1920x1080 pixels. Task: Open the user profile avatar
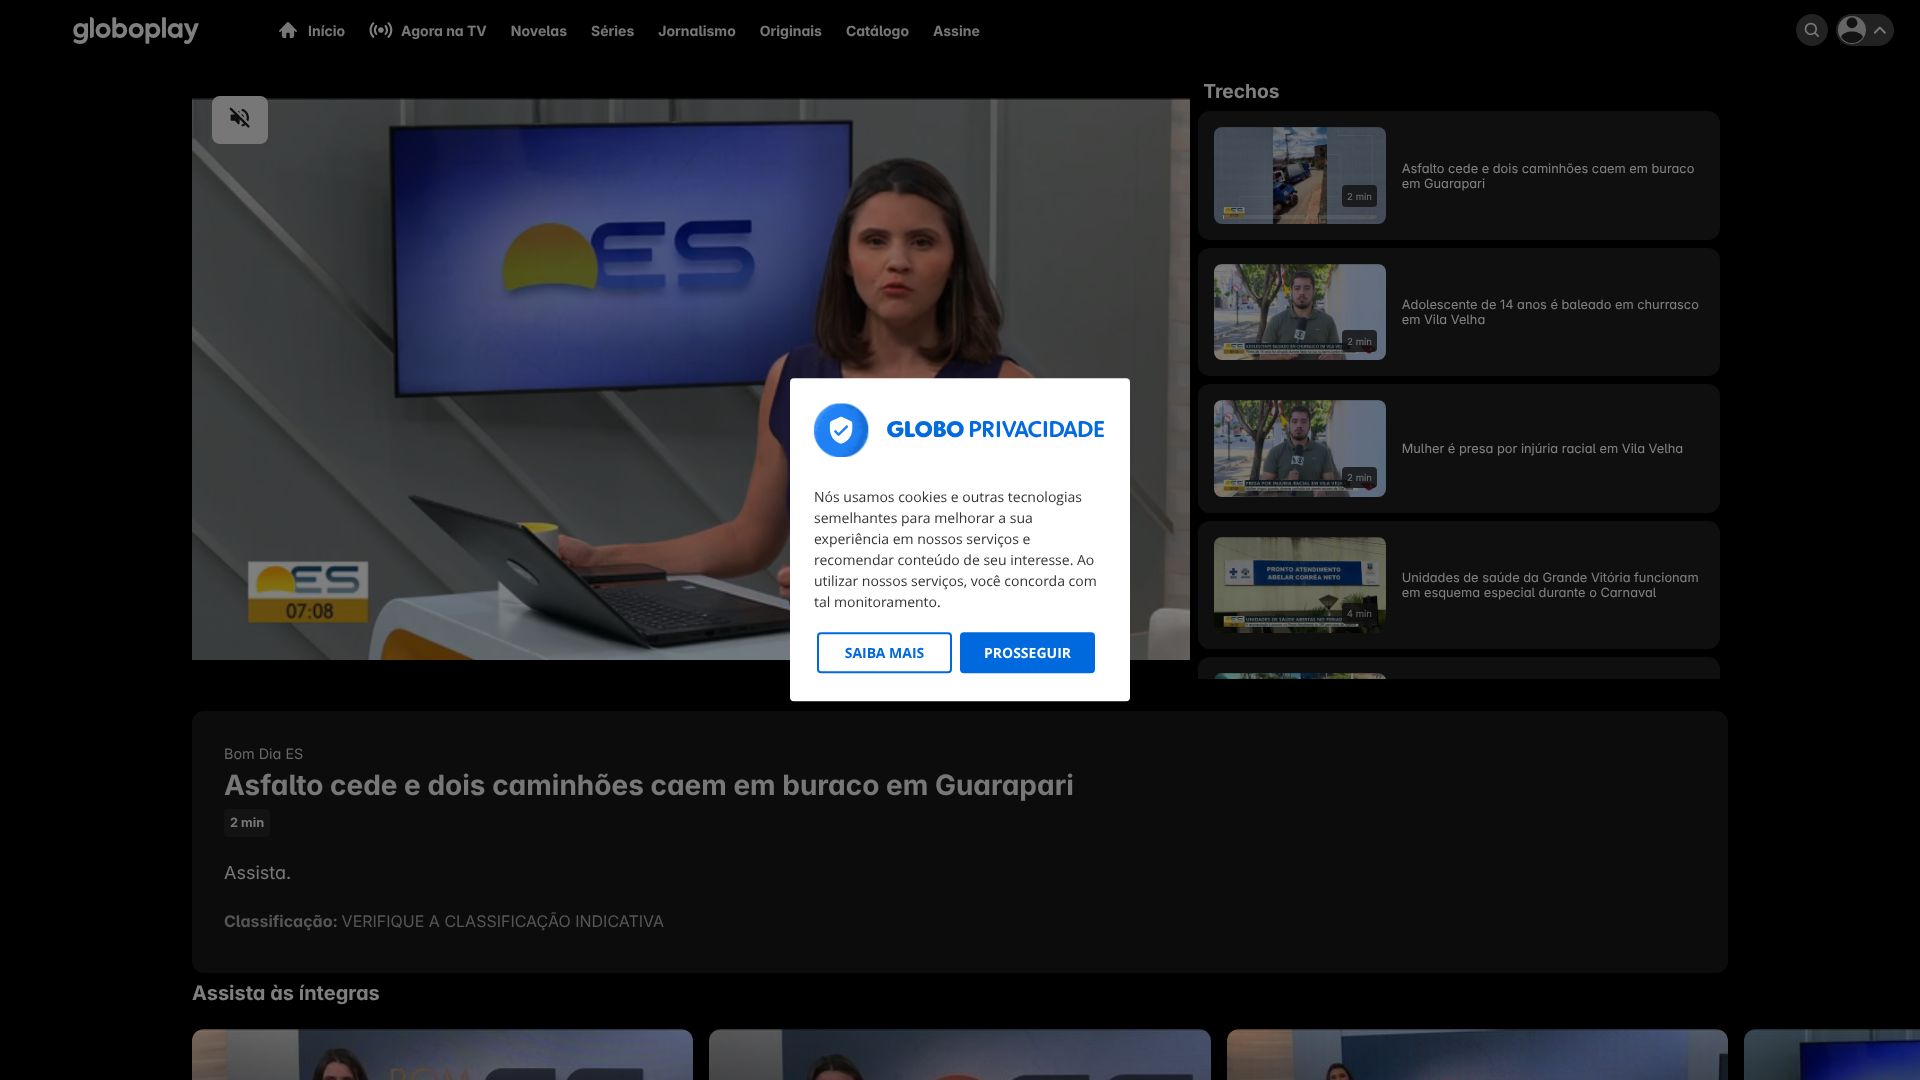coord(1852,30)
